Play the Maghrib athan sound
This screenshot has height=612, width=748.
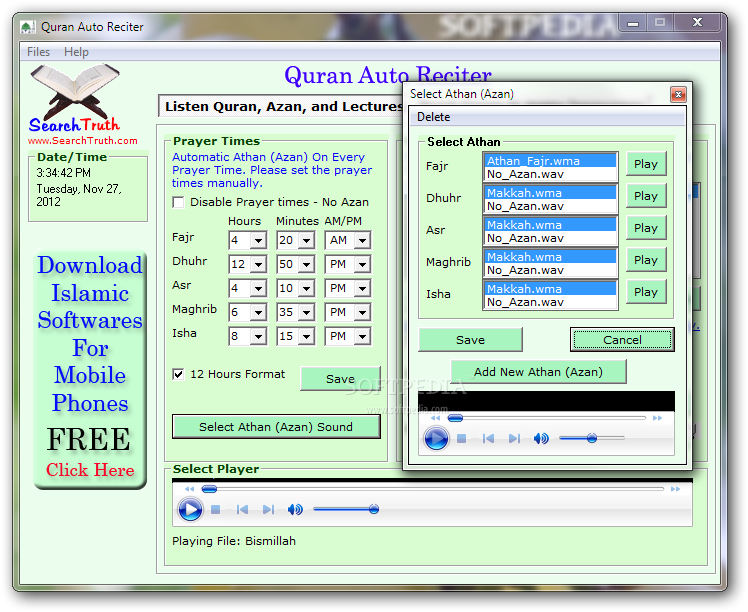coord(646,260)
